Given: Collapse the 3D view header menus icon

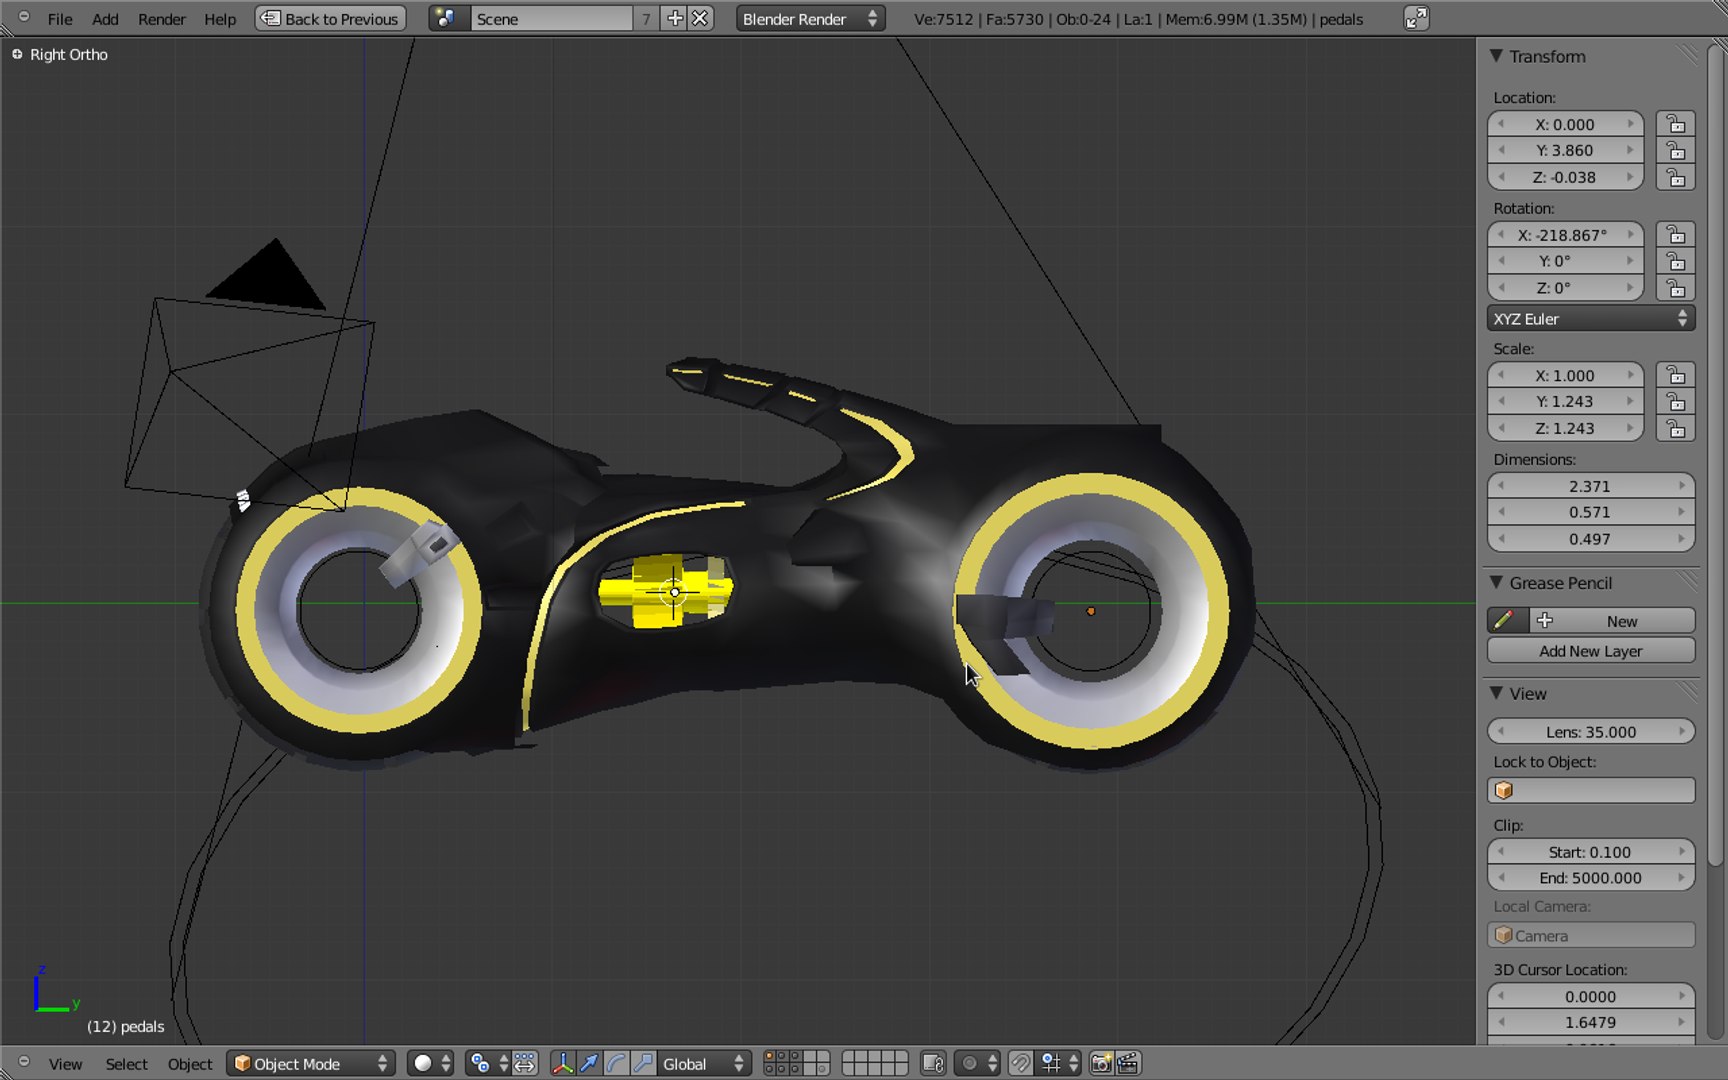Looking at the screenshot, I should point(24,1062).
